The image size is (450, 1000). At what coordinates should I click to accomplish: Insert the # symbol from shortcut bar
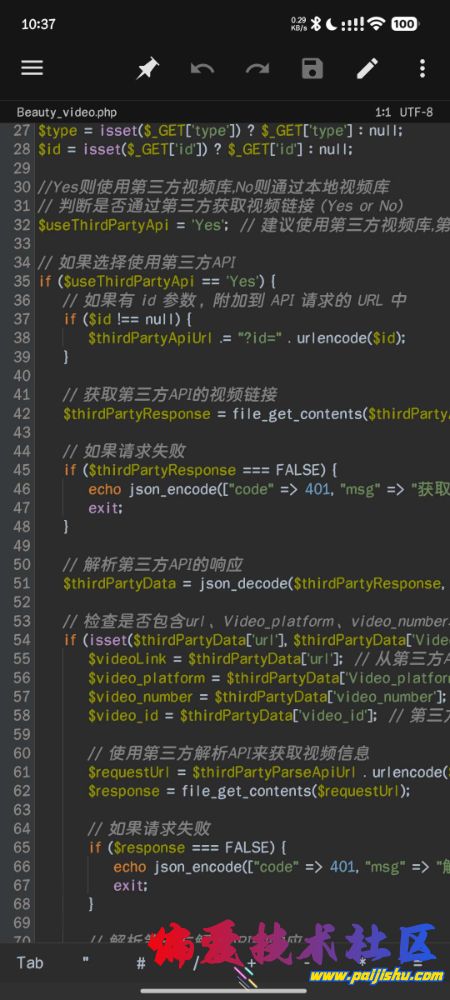141,962
